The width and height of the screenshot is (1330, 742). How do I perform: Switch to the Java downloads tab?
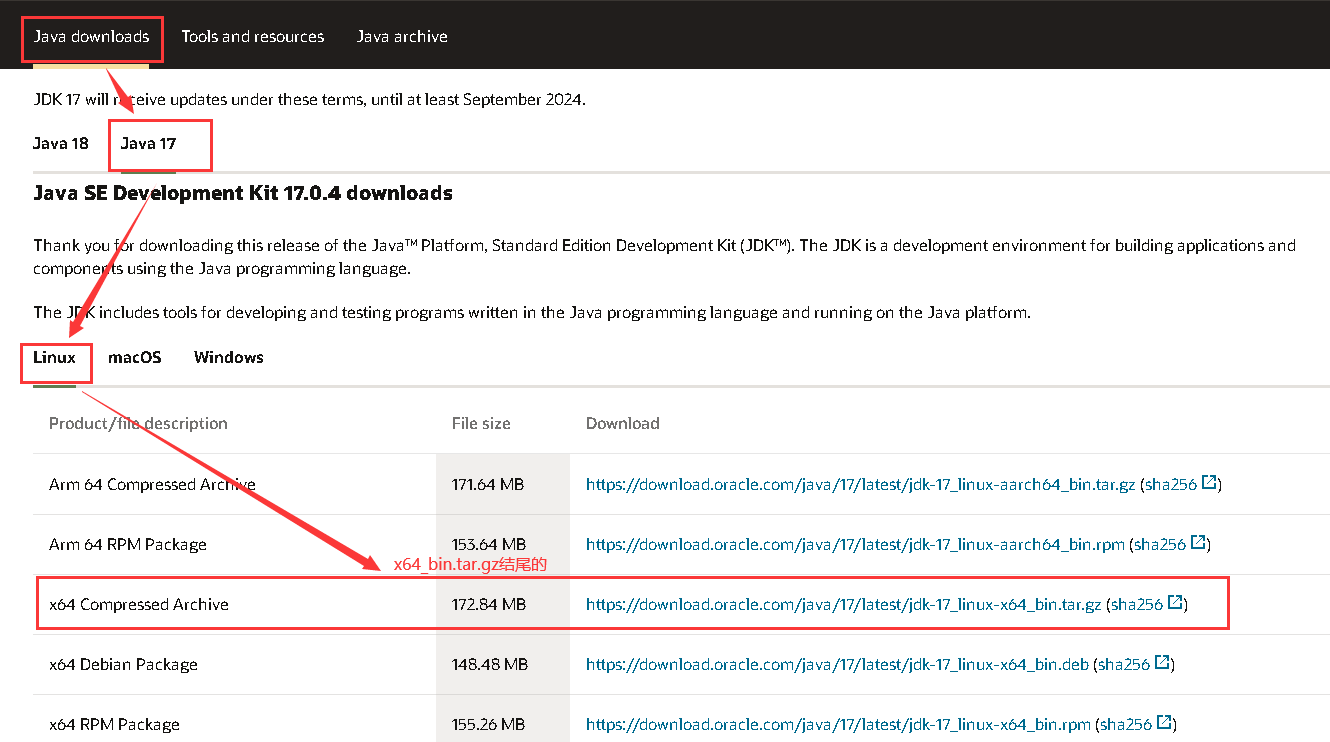click(x=91, y=36)
